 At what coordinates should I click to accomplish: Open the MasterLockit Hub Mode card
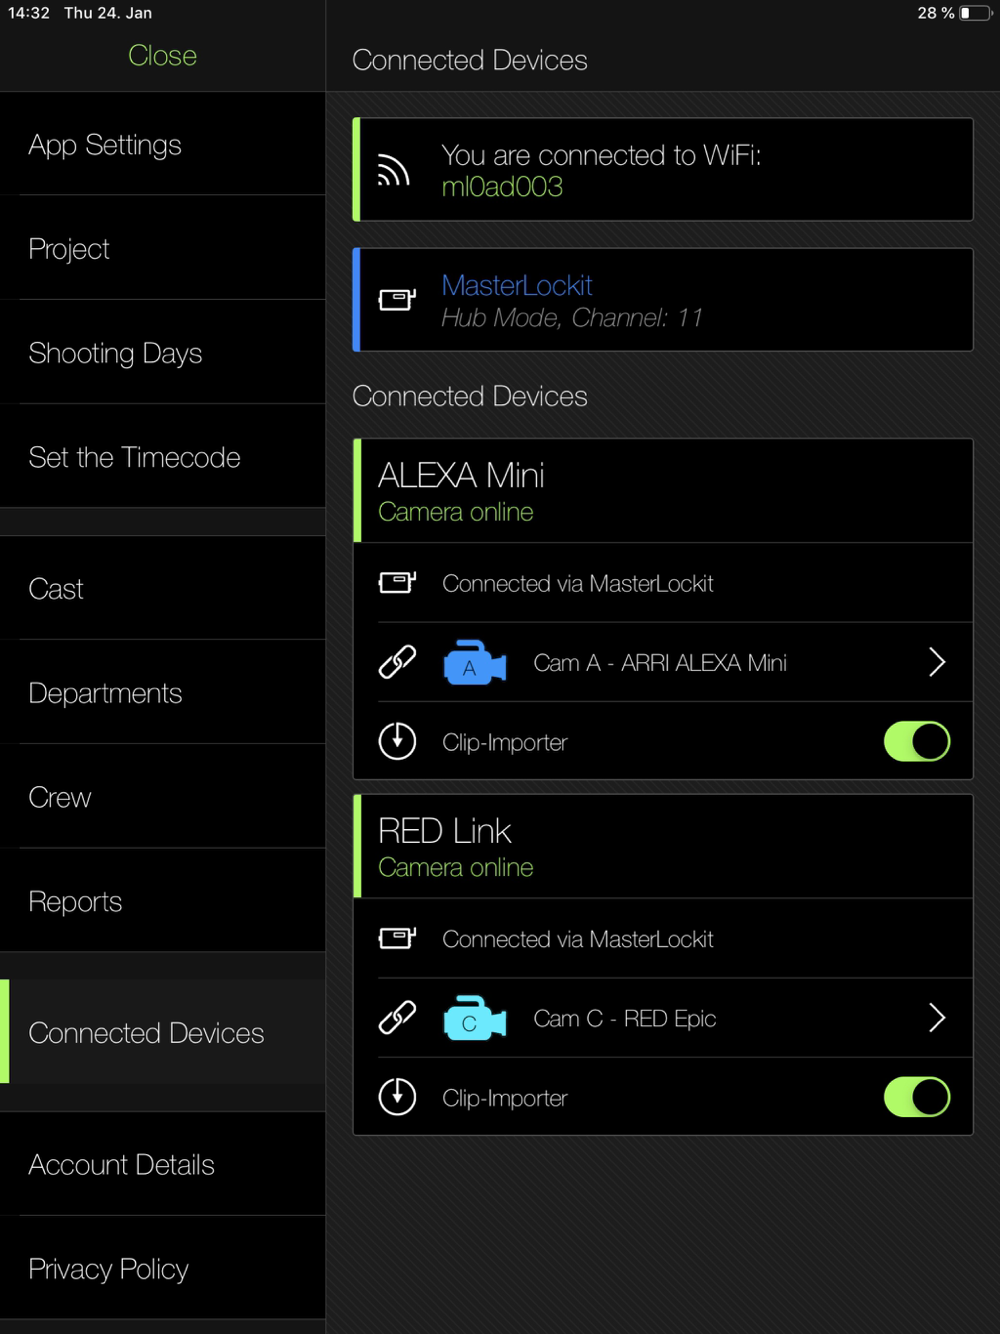click(663, 300)
